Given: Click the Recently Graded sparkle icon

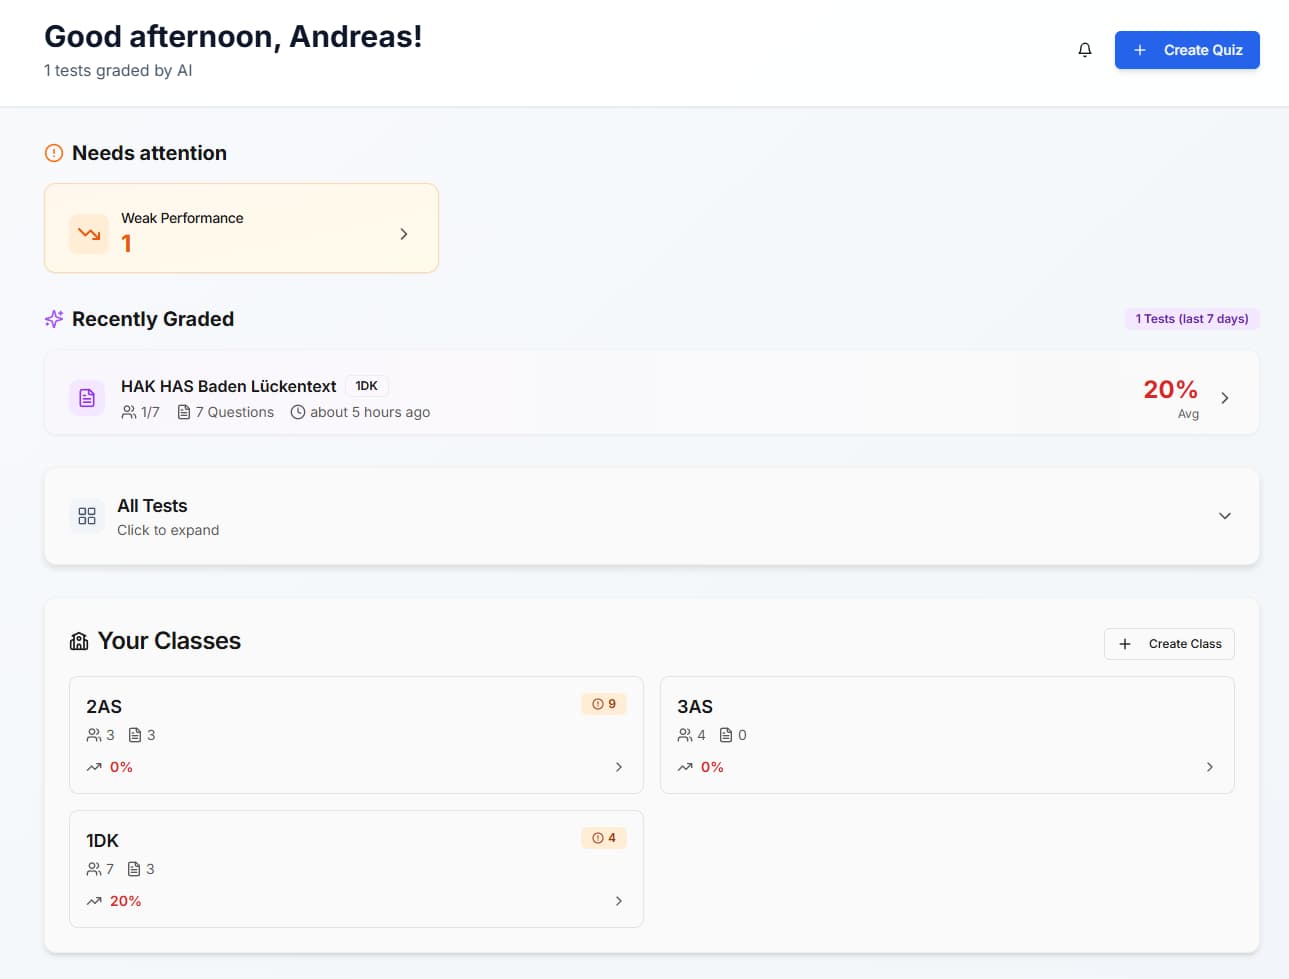Looking at the screenshot, I should (x=54, y=319).
